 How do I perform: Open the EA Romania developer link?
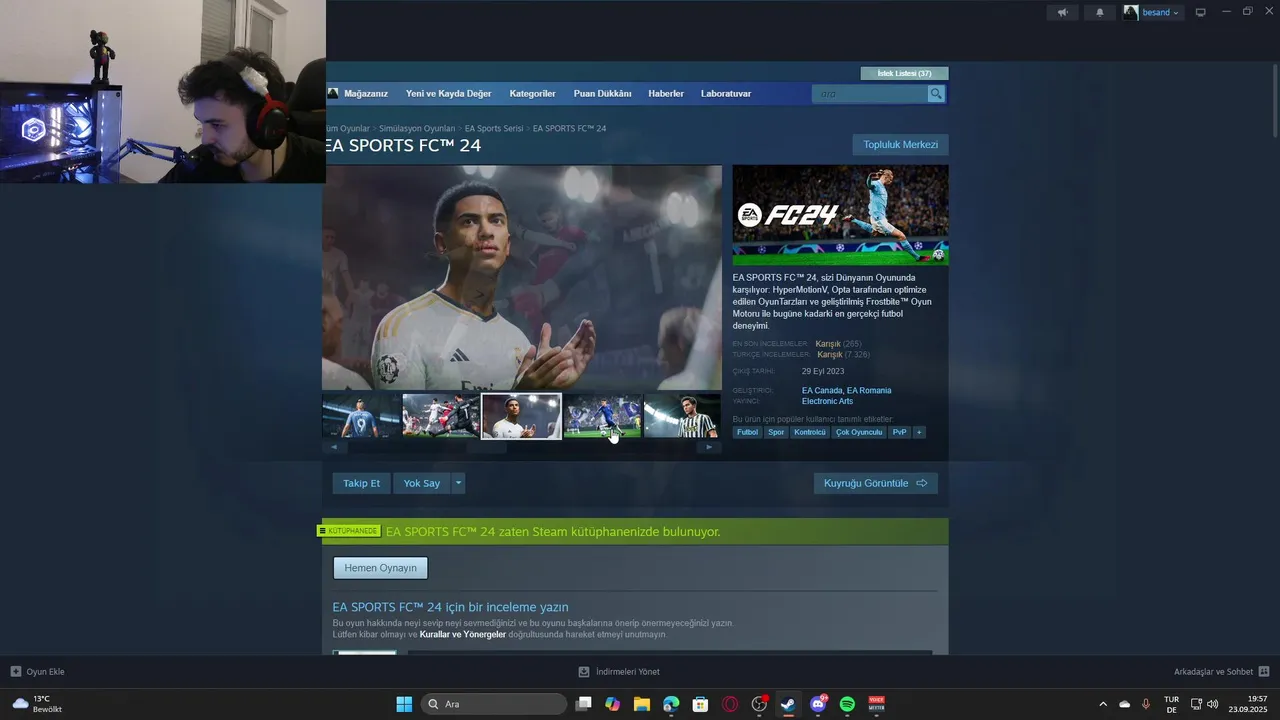click(869, 390)
